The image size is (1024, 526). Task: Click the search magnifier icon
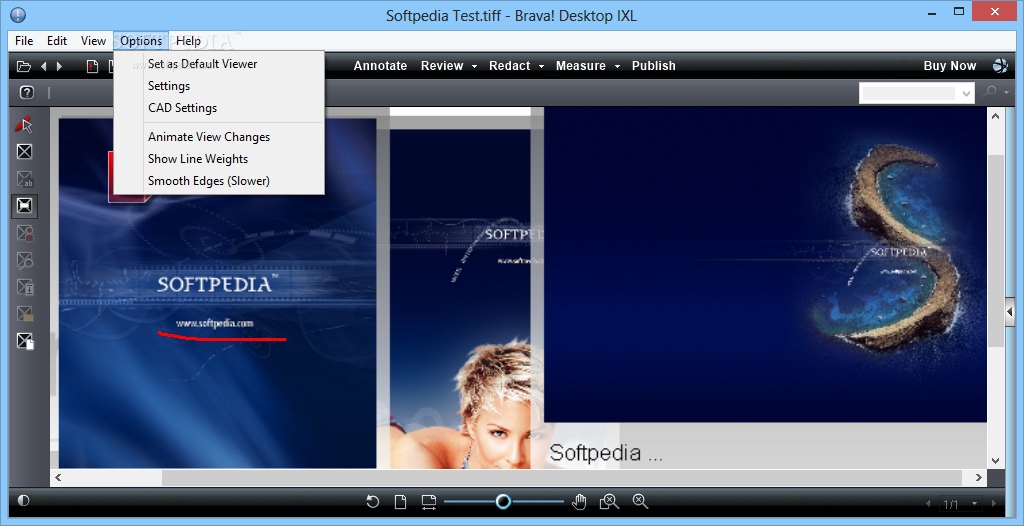point(991,92)
